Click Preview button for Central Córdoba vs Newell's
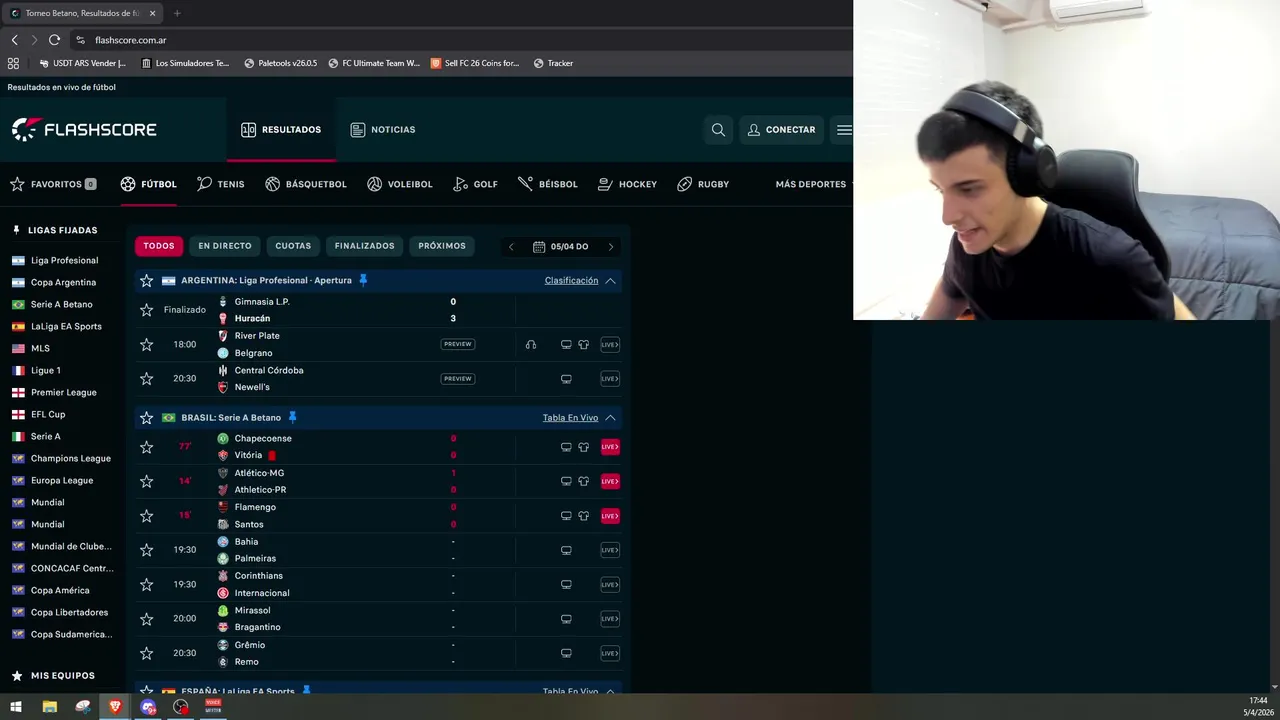The image size is (1280, 720). [x=457, y=379]
